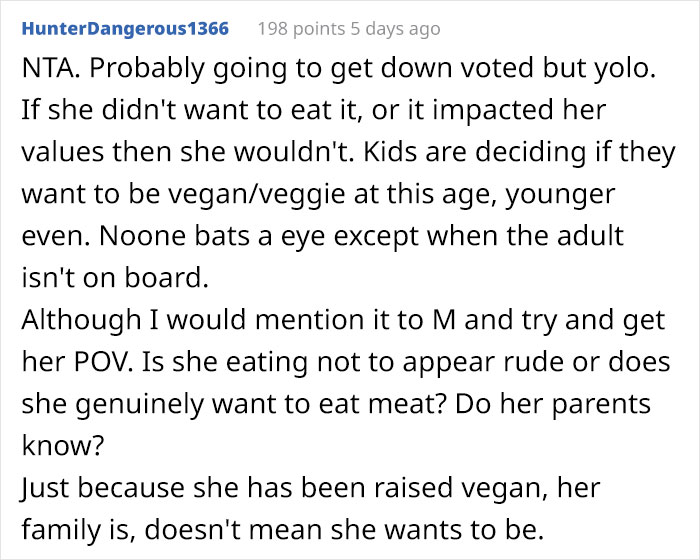
Task: Click the phrase 'down voted' in first line
Action: tap(457, 68)
